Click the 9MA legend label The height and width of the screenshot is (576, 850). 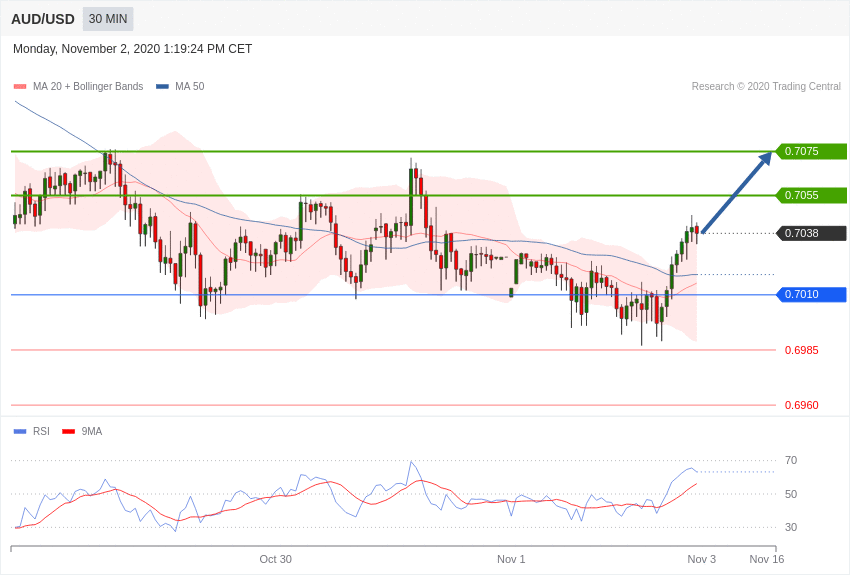92,431
